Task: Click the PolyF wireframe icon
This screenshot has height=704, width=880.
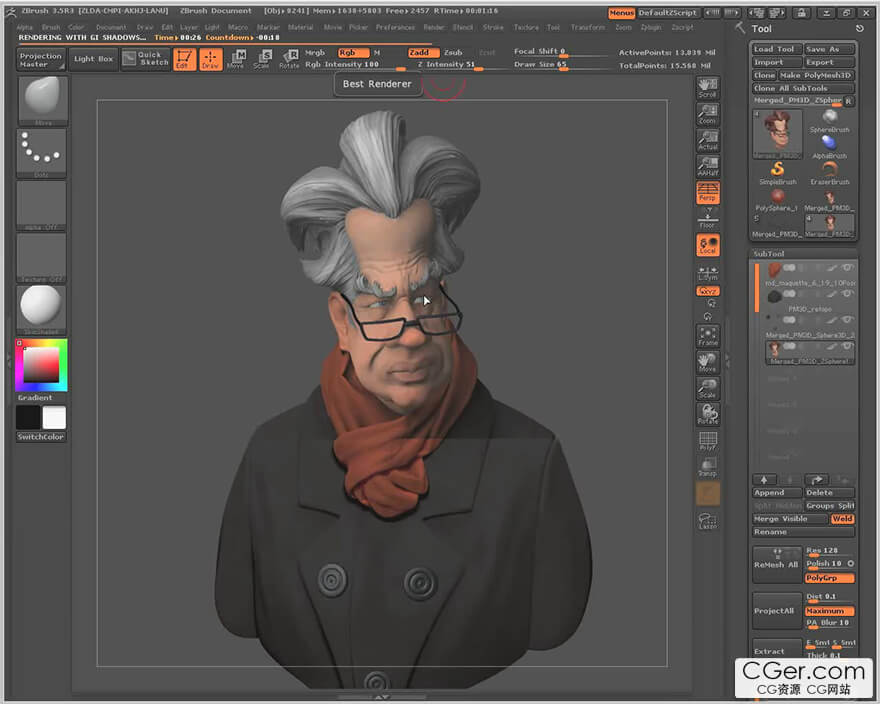Action: coord(708,441)
